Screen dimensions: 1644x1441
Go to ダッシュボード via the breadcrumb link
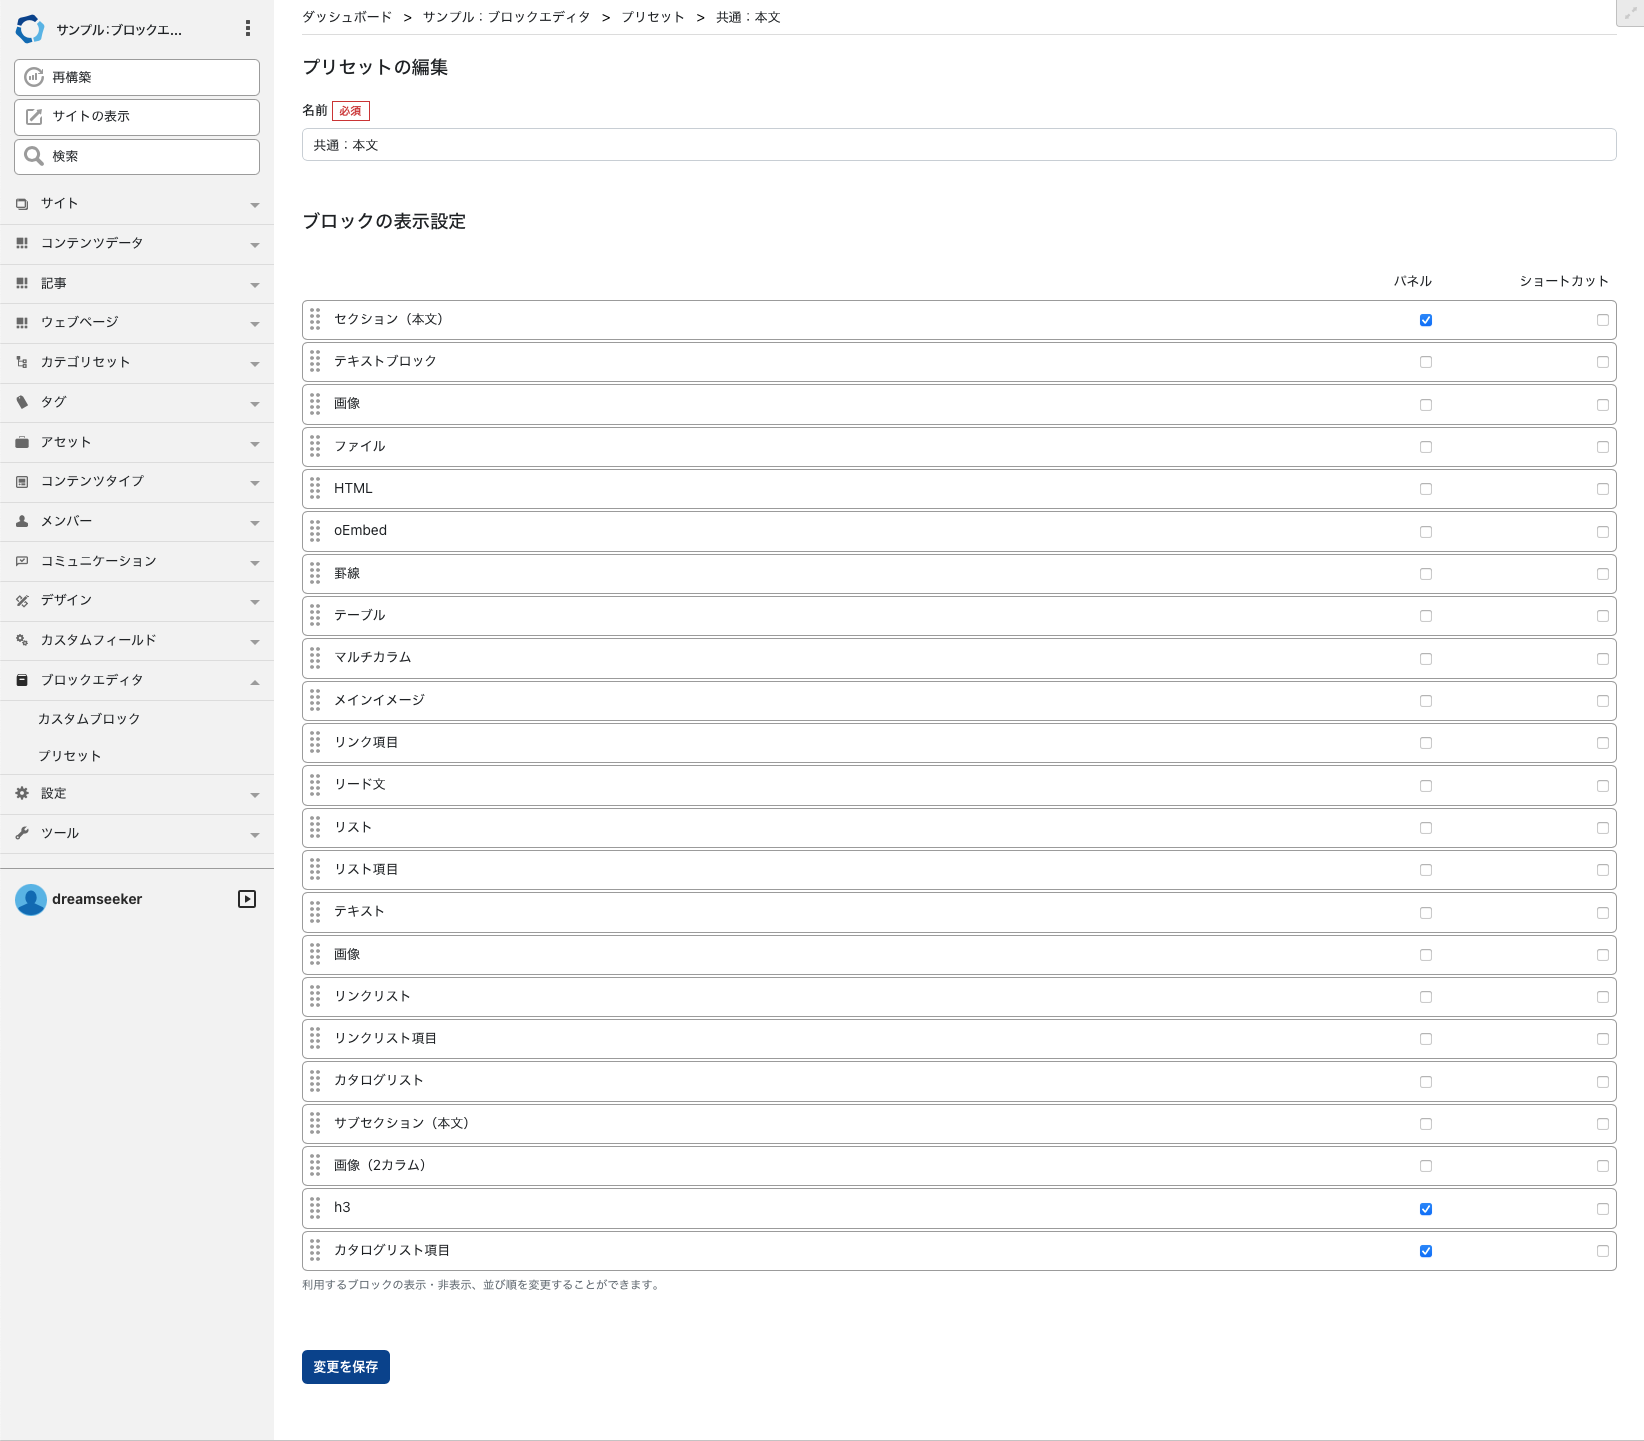(347, 17)
